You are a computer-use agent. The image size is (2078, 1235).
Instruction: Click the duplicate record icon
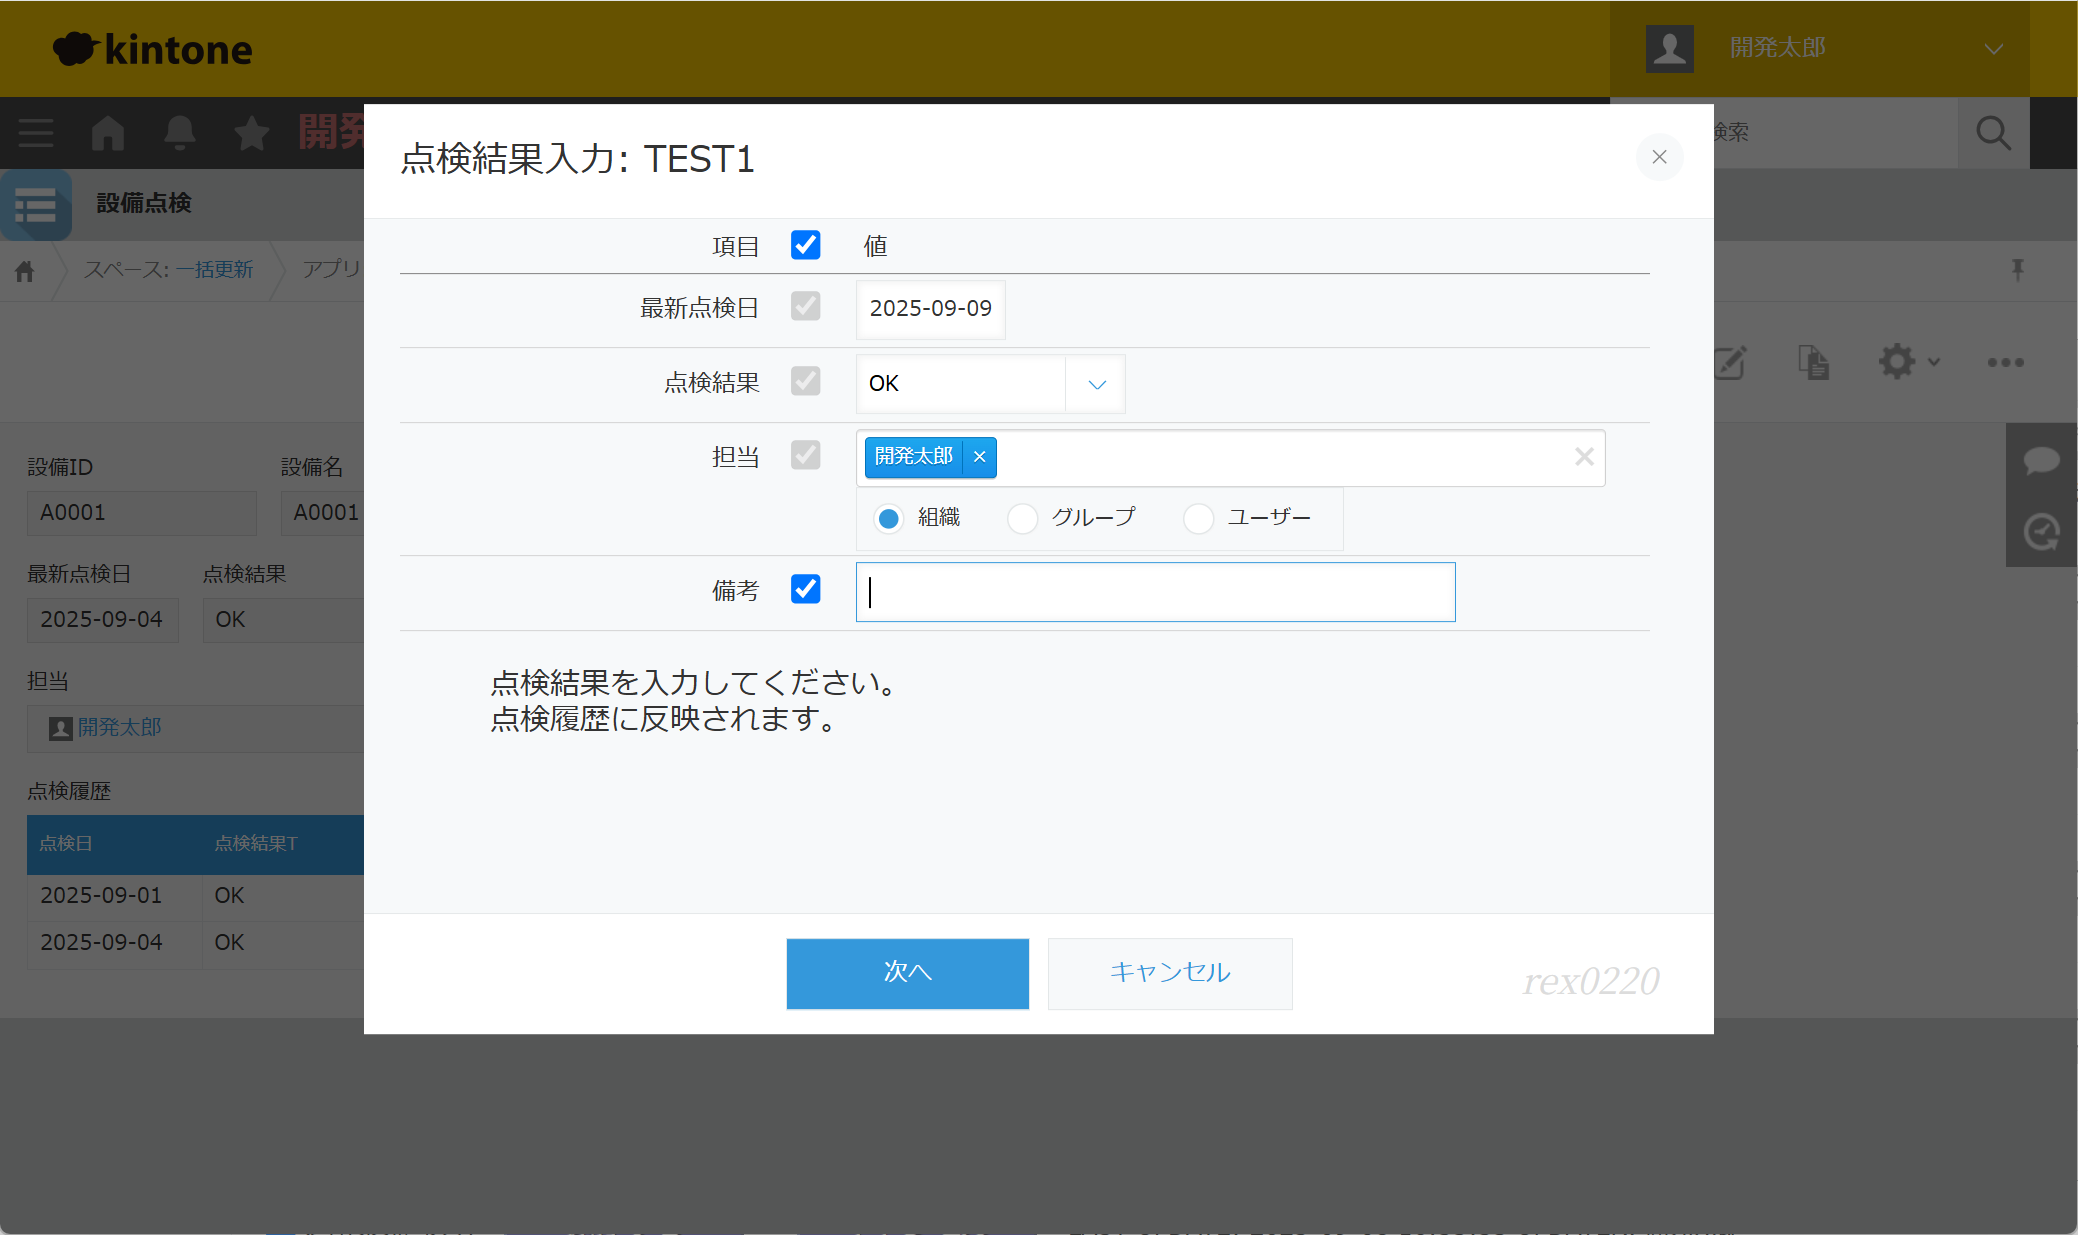(1813, 362)
